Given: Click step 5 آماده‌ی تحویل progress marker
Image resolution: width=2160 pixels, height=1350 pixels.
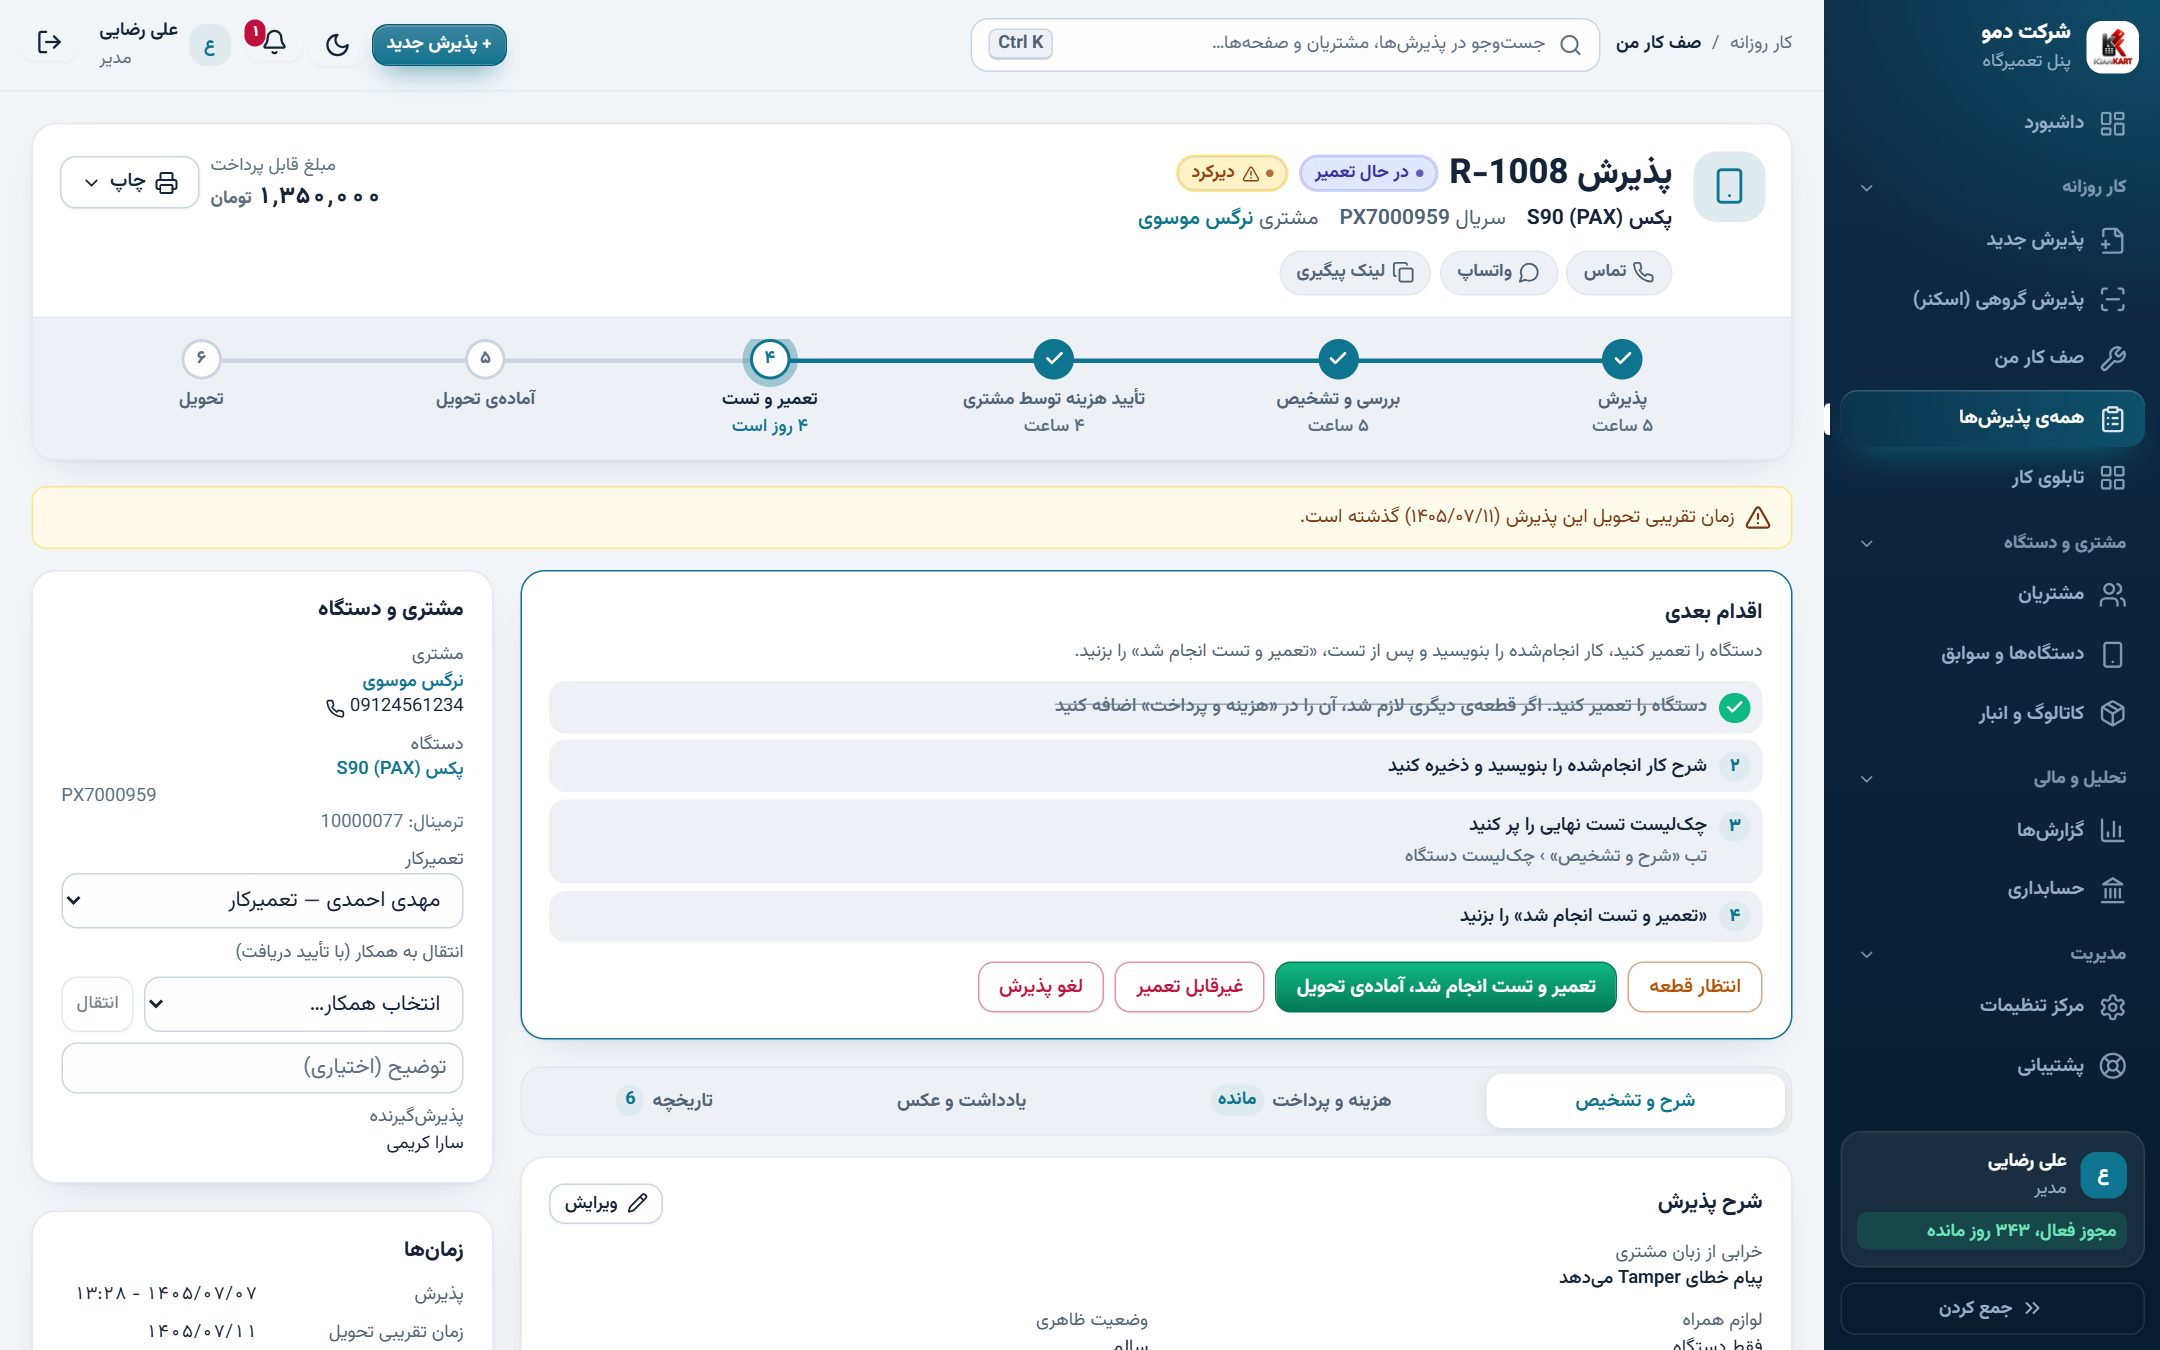Looking at the screenshot, I should [x=485, y=359].
